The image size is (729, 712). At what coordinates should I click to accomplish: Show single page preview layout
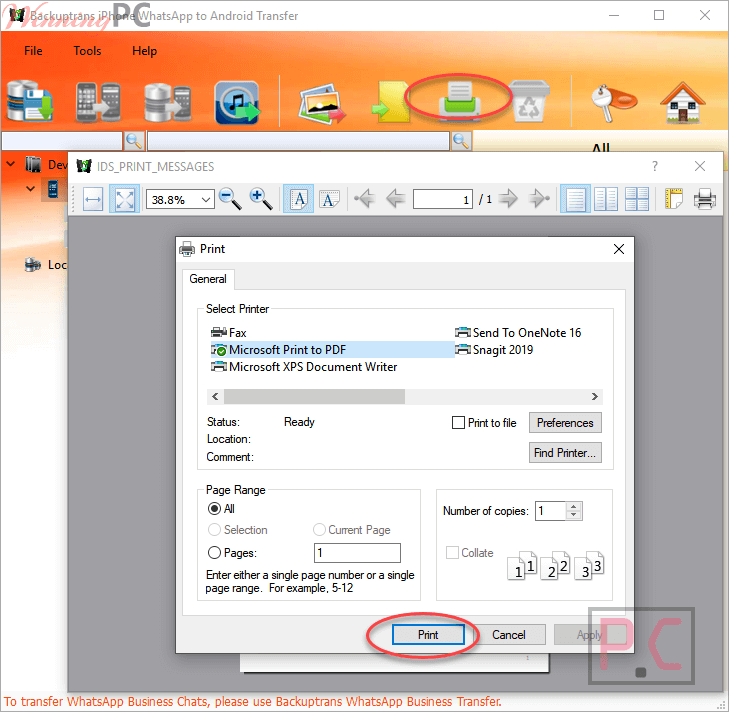575,199
